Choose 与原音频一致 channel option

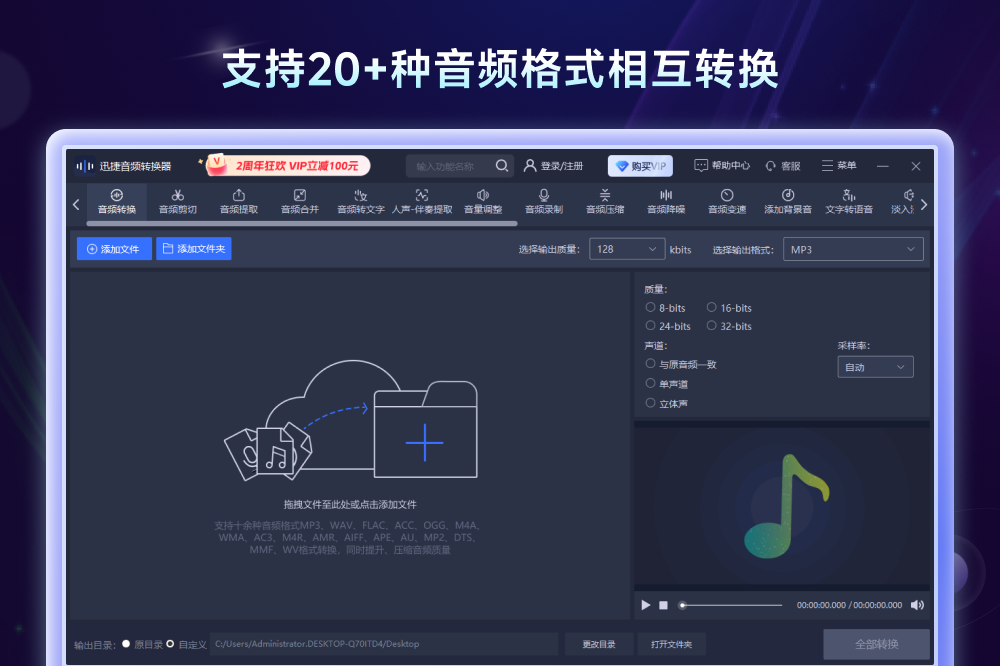[x=681, y=364]
